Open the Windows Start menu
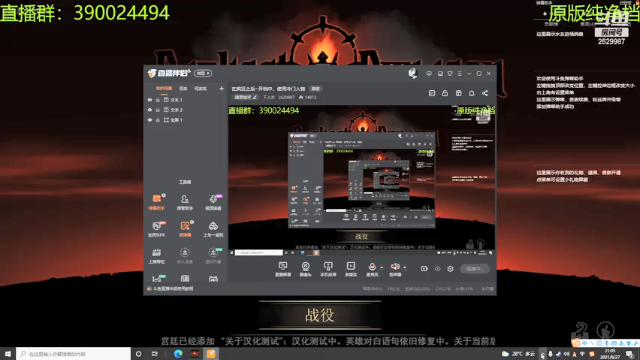 (8, 354)
